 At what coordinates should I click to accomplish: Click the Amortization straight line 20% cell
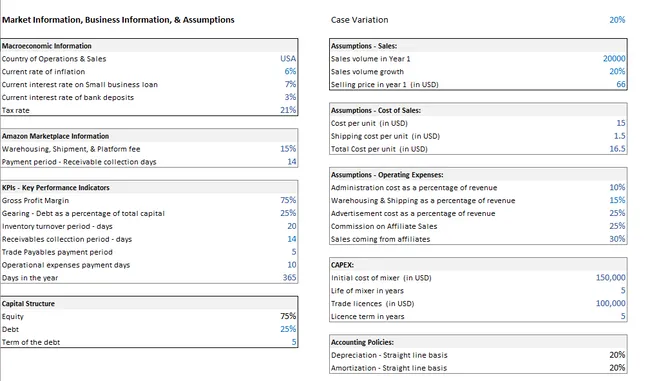point(617,368)
